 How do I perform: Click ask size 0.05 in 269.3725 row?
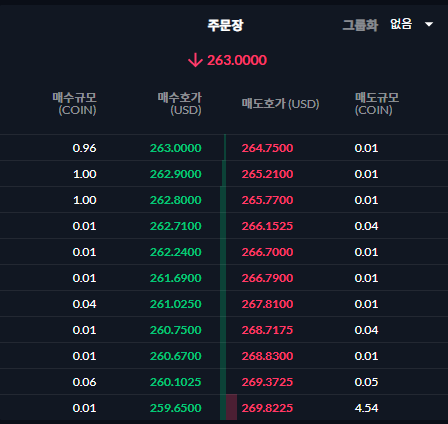(366, 382)
